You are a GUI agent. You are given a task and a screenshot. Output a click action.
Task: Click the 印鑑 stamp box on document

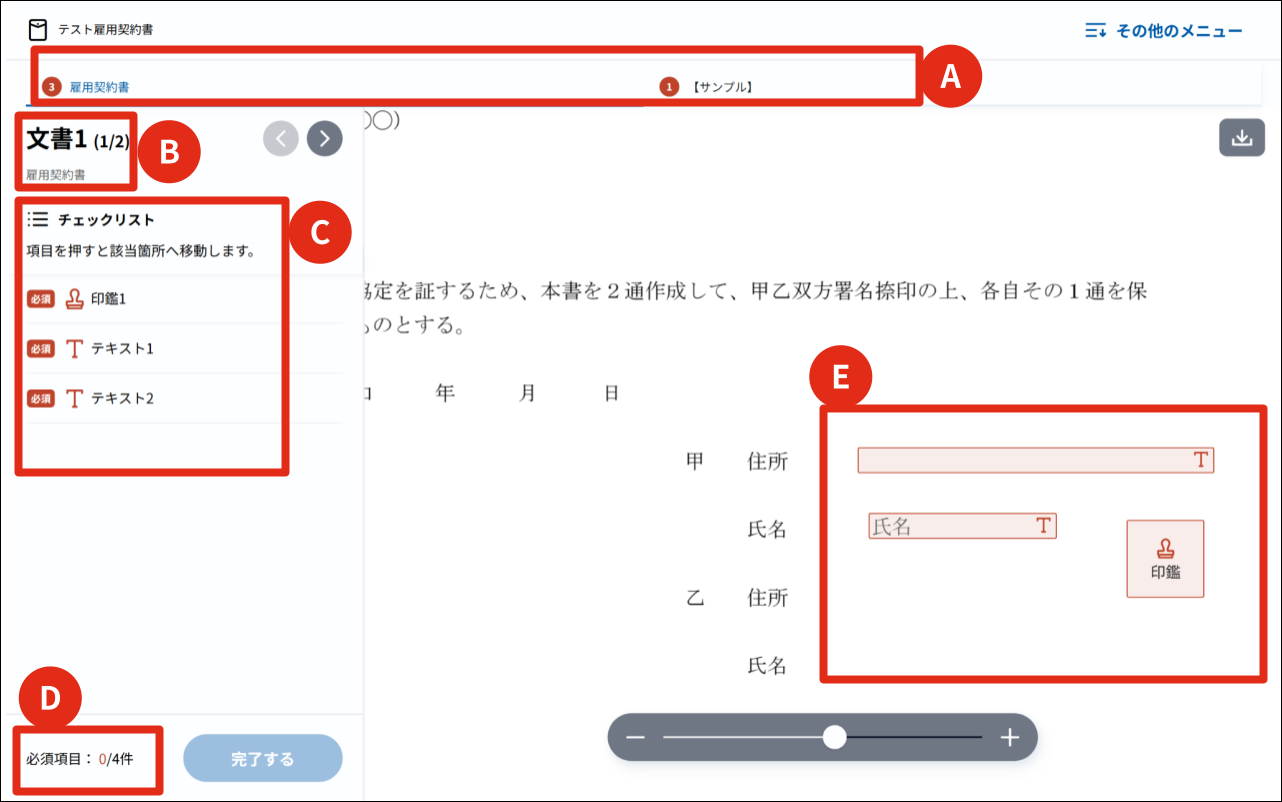pyautogui.click(x=1165, y=559)
